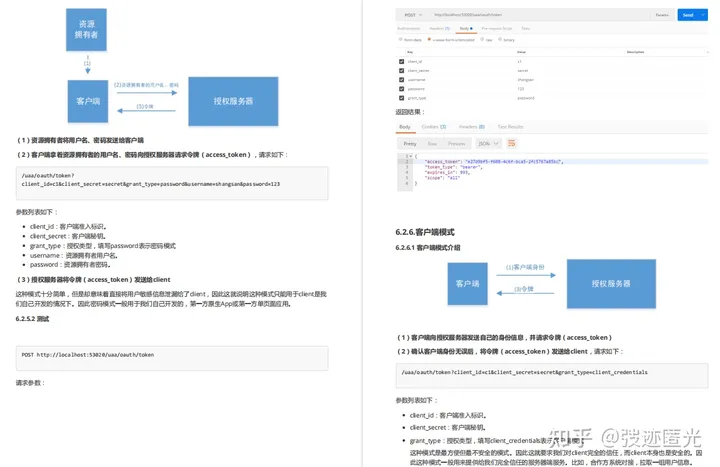Viewport: 720px width, 467px height.
Task: Click the "expires_in" line in response
Action: pos(447,172)
